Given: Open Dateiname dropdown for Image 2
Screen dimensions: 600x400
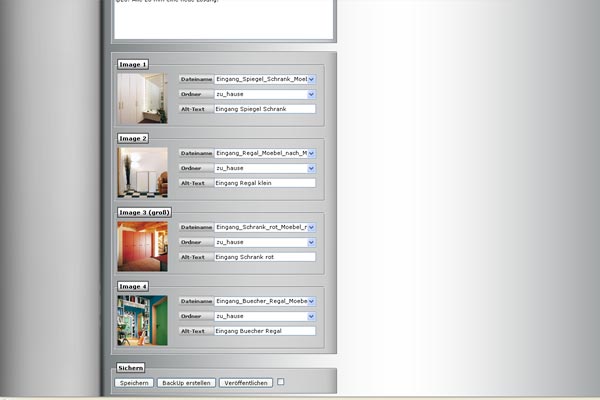Looking at the screenshot, I should (x=265, y=153).
